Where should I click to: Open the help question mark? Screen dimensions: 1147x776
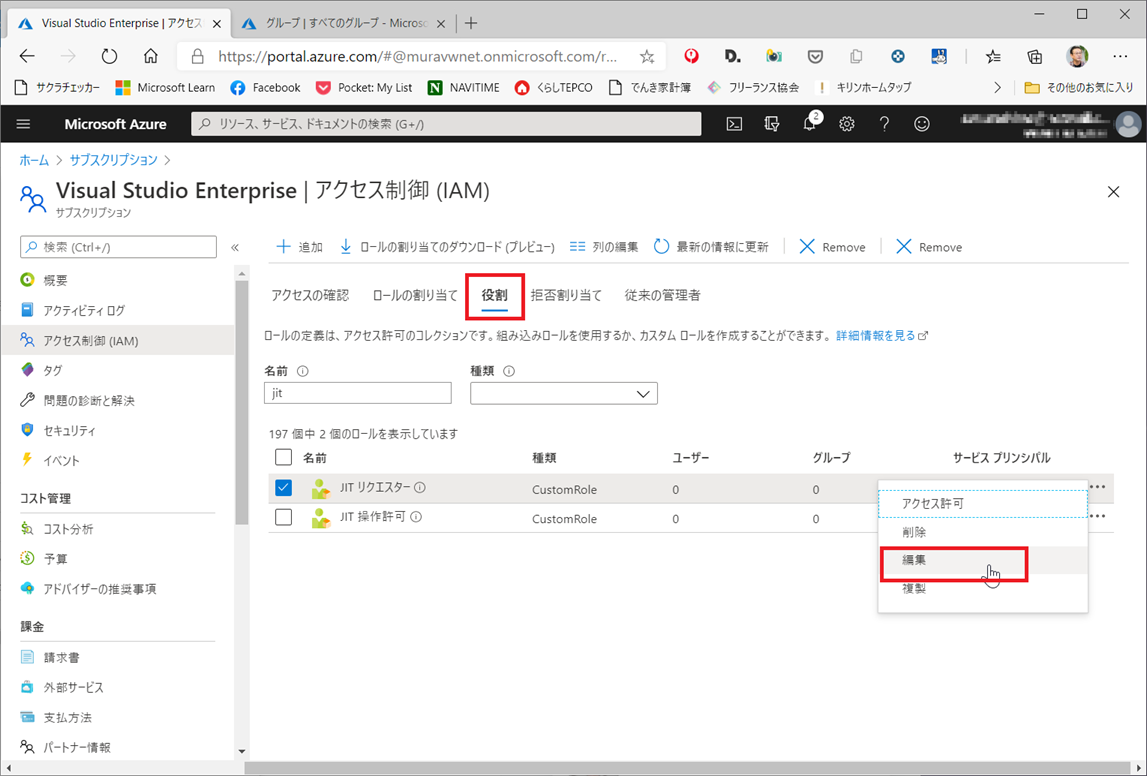coord(884,124)
